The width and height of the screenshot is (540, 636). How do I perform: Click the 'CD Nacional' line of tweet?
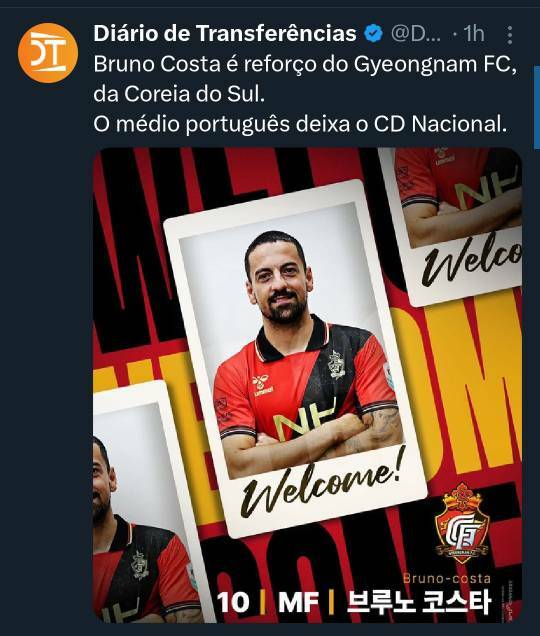(x=300, y=124)
